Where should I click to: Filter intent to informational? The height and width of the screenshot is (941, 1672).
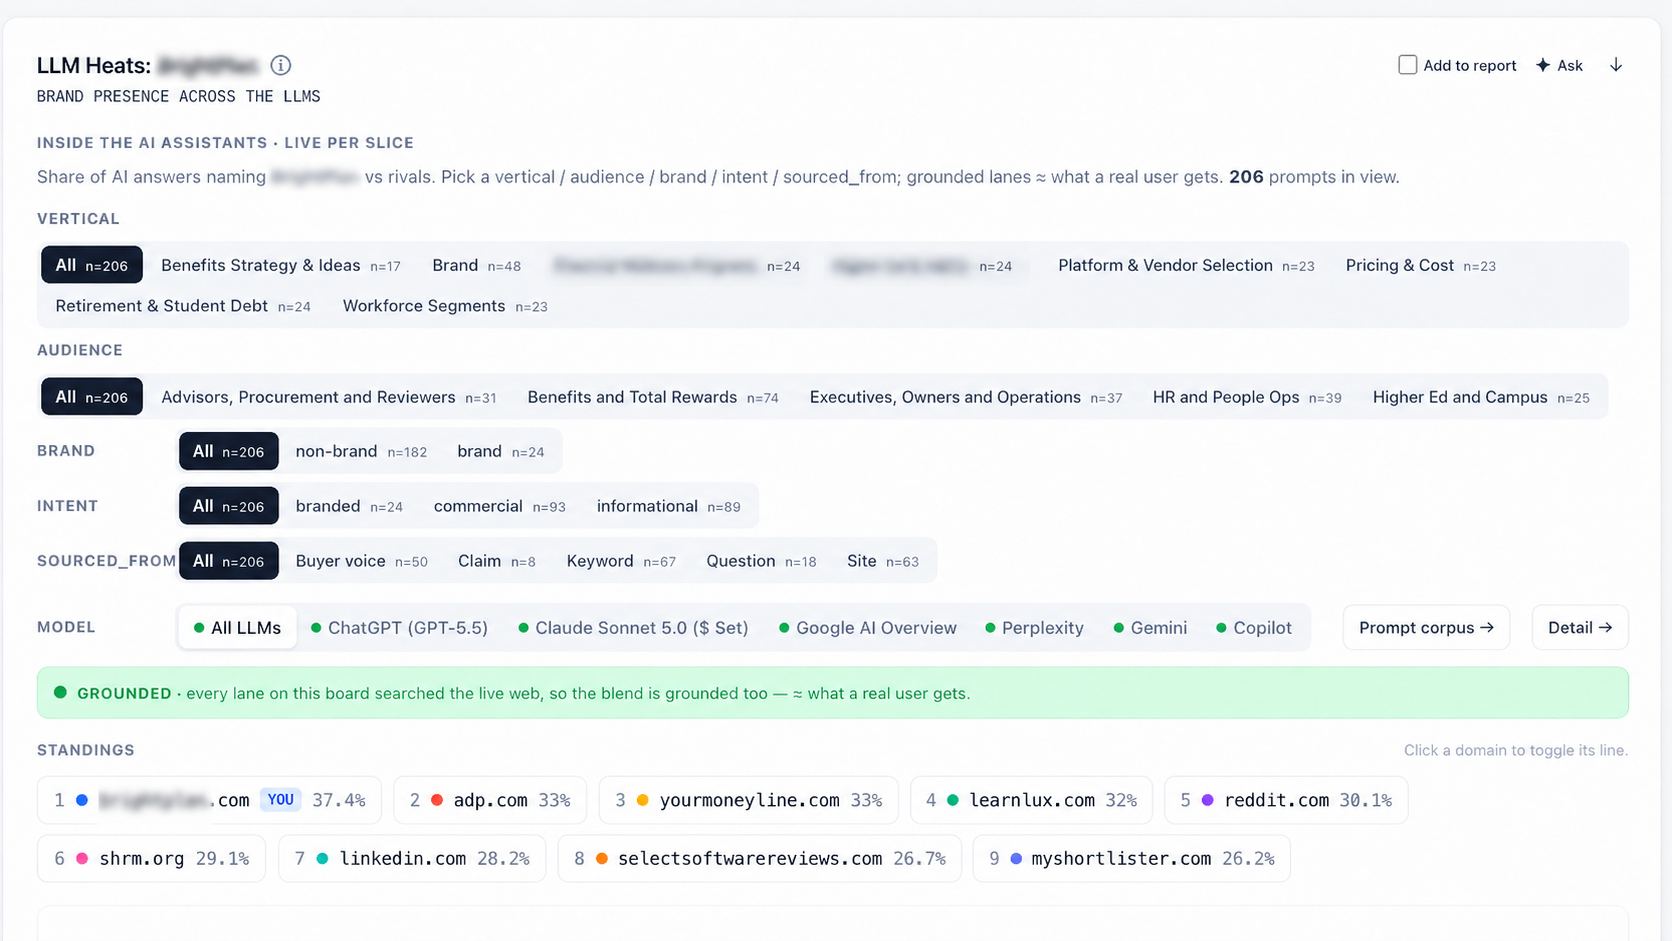(x=668, y=506)
